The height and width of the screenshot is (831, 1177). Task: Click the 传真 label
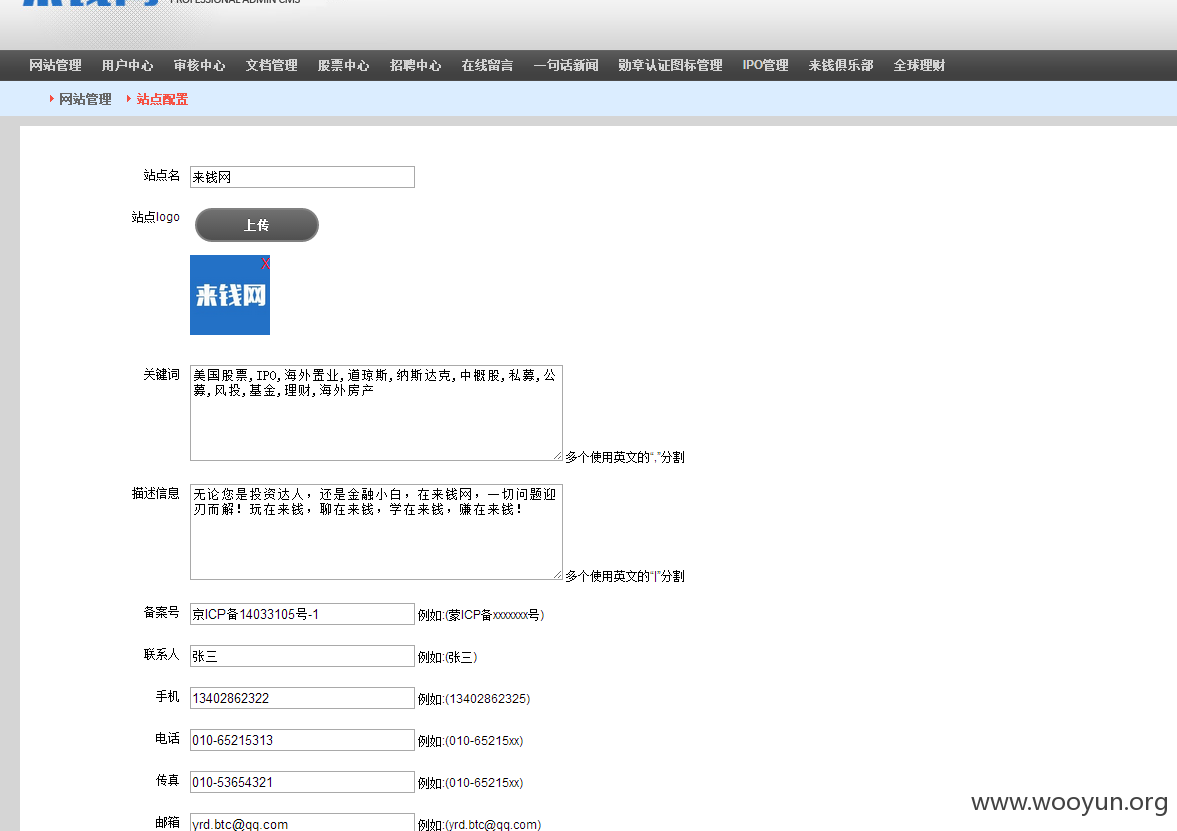pos(167,781)
